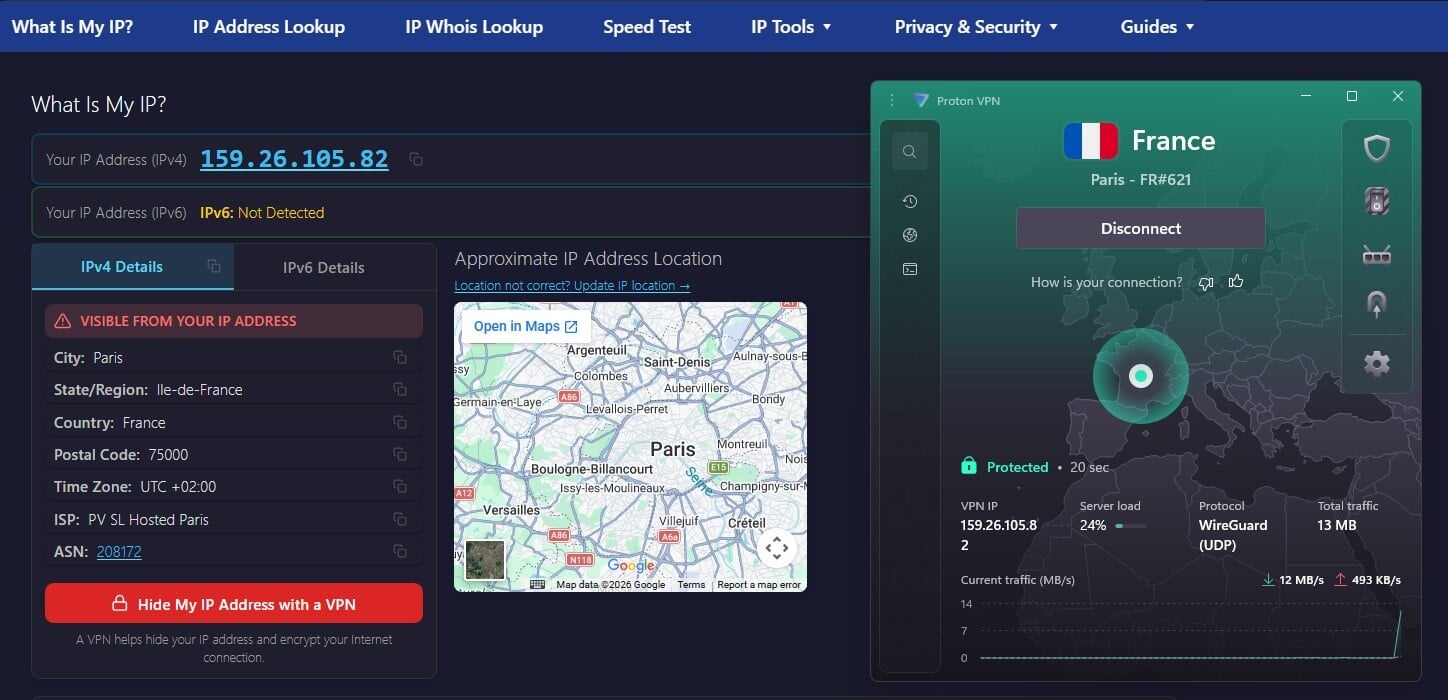Click the 159.26.105.82 IP address link
Image resolution: width=1448 pixels, height=700 pixels.
(294, 159)
